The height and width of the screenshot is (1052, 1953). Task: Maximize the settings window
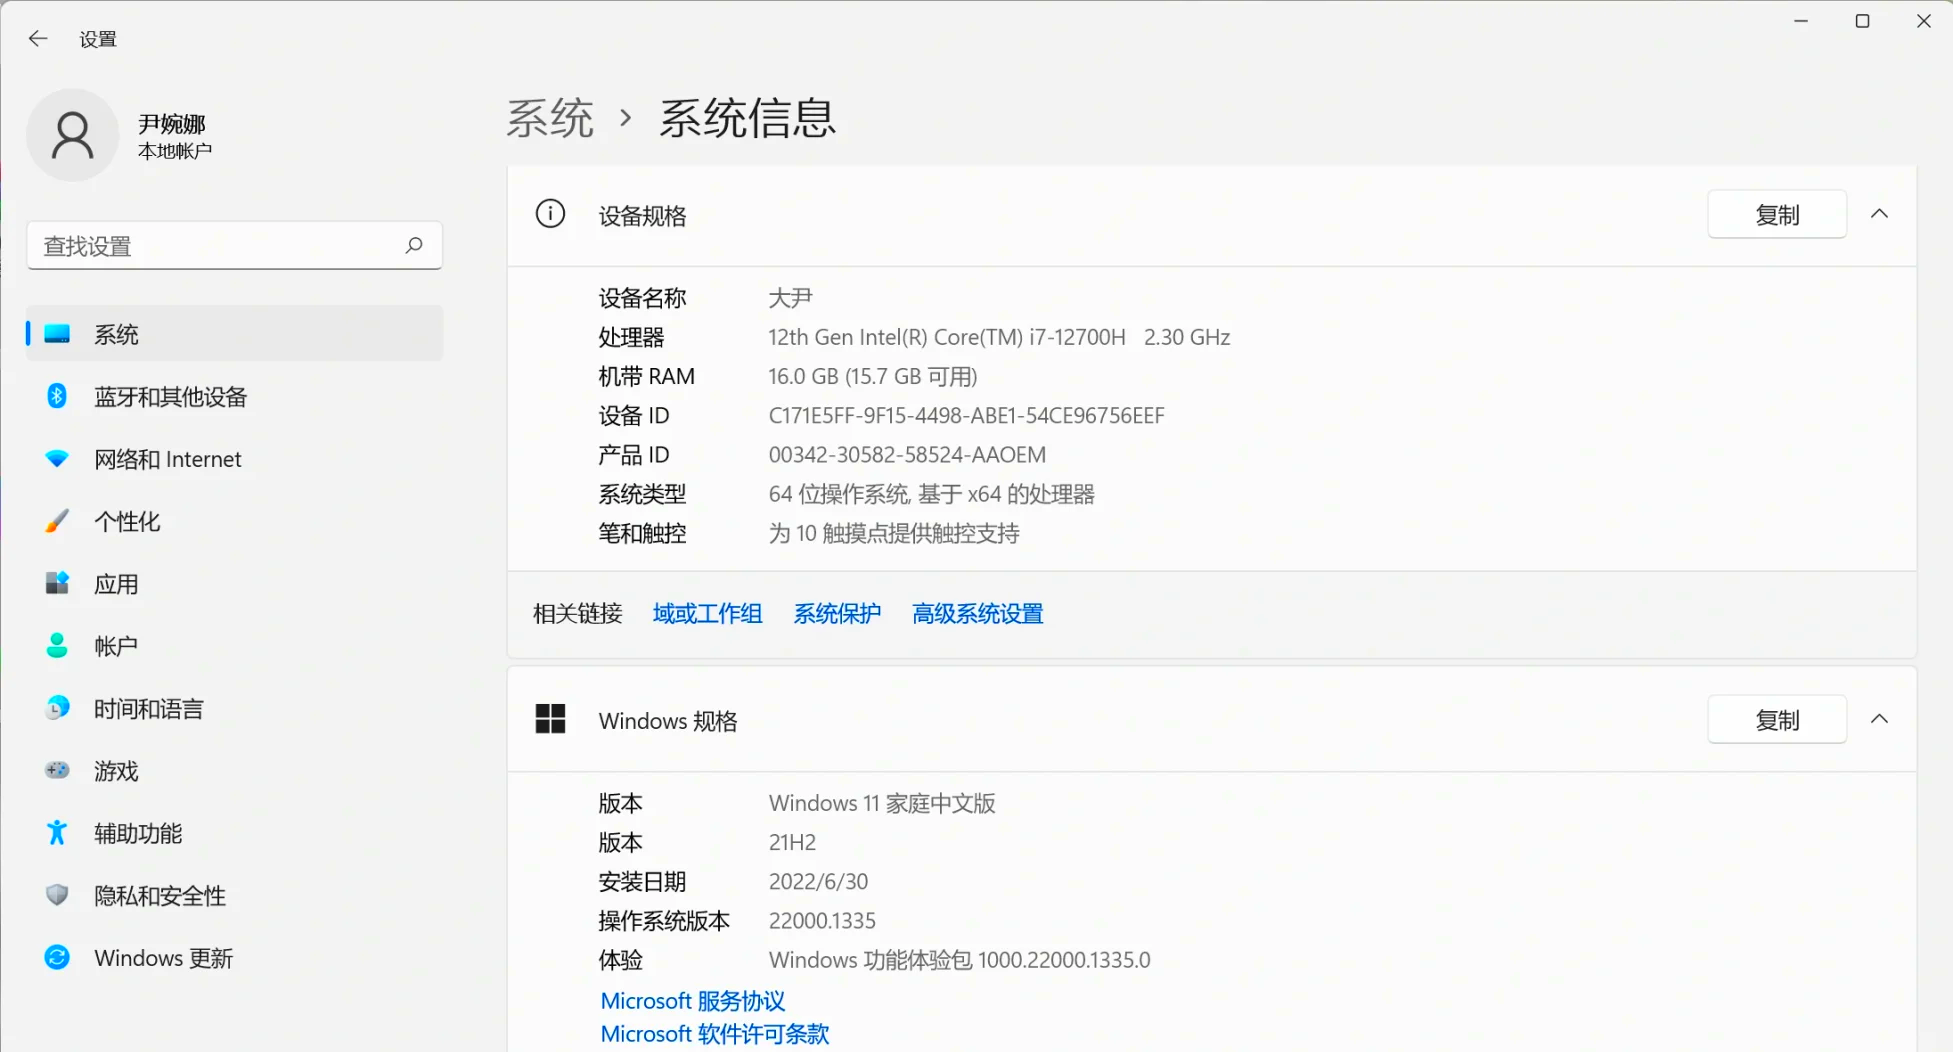(1862, 21)
